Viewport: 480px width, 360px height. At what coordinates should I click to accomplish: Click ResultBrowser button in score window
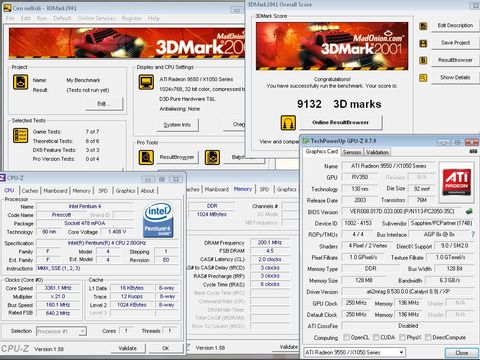[x=455, y=60]
